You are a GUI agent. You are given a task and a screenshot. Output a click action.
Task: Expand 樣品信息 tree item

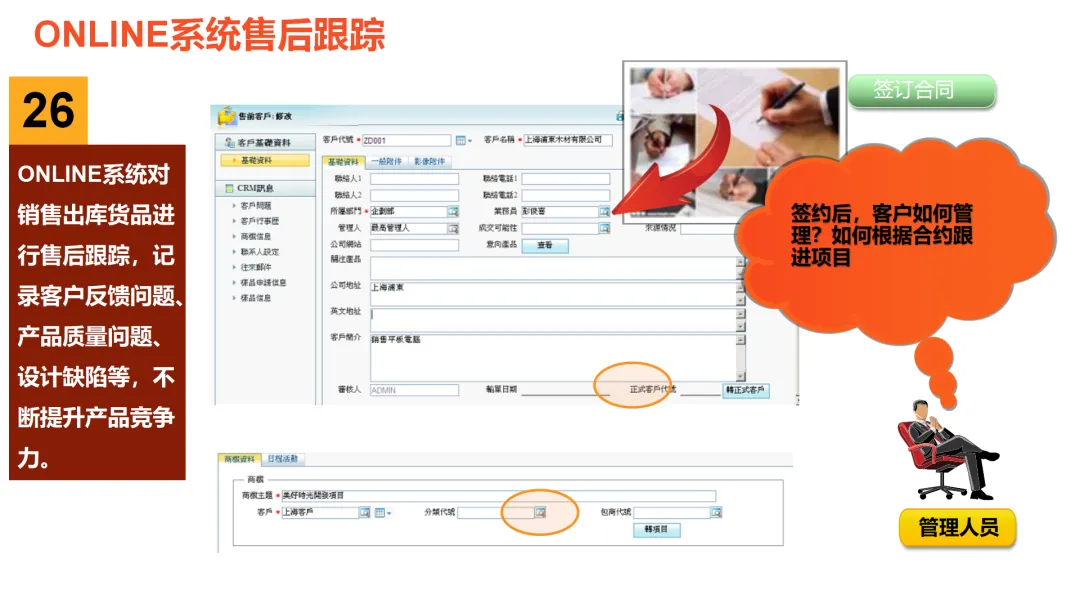tap(234, 298)
